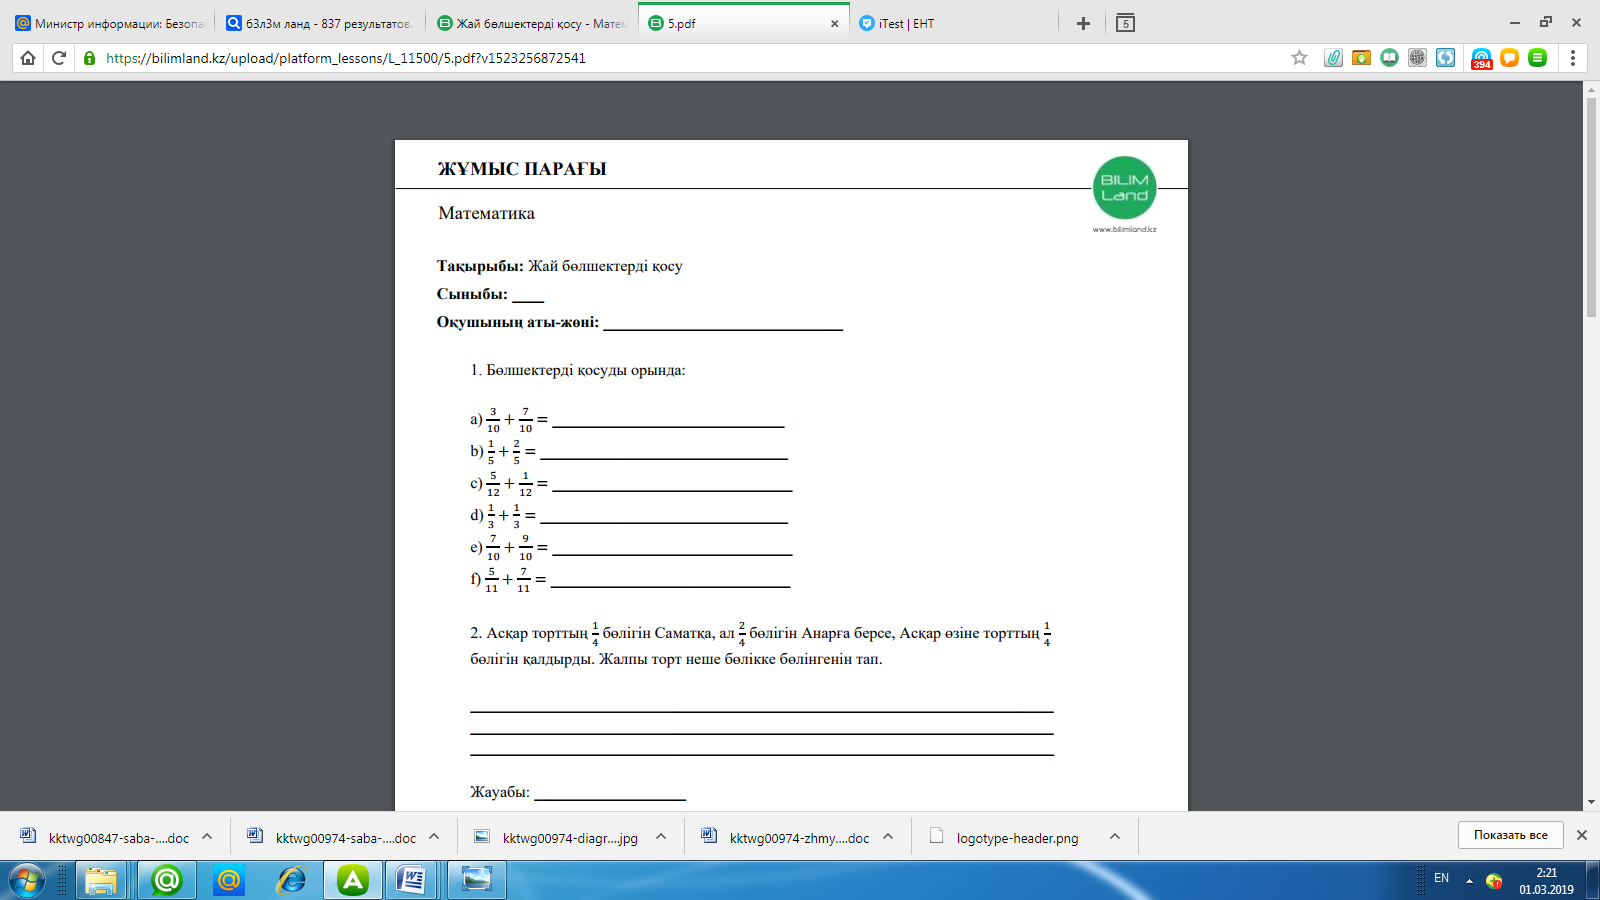Click the 'Тақырыбы:' line in the PDF

(560, 266)
